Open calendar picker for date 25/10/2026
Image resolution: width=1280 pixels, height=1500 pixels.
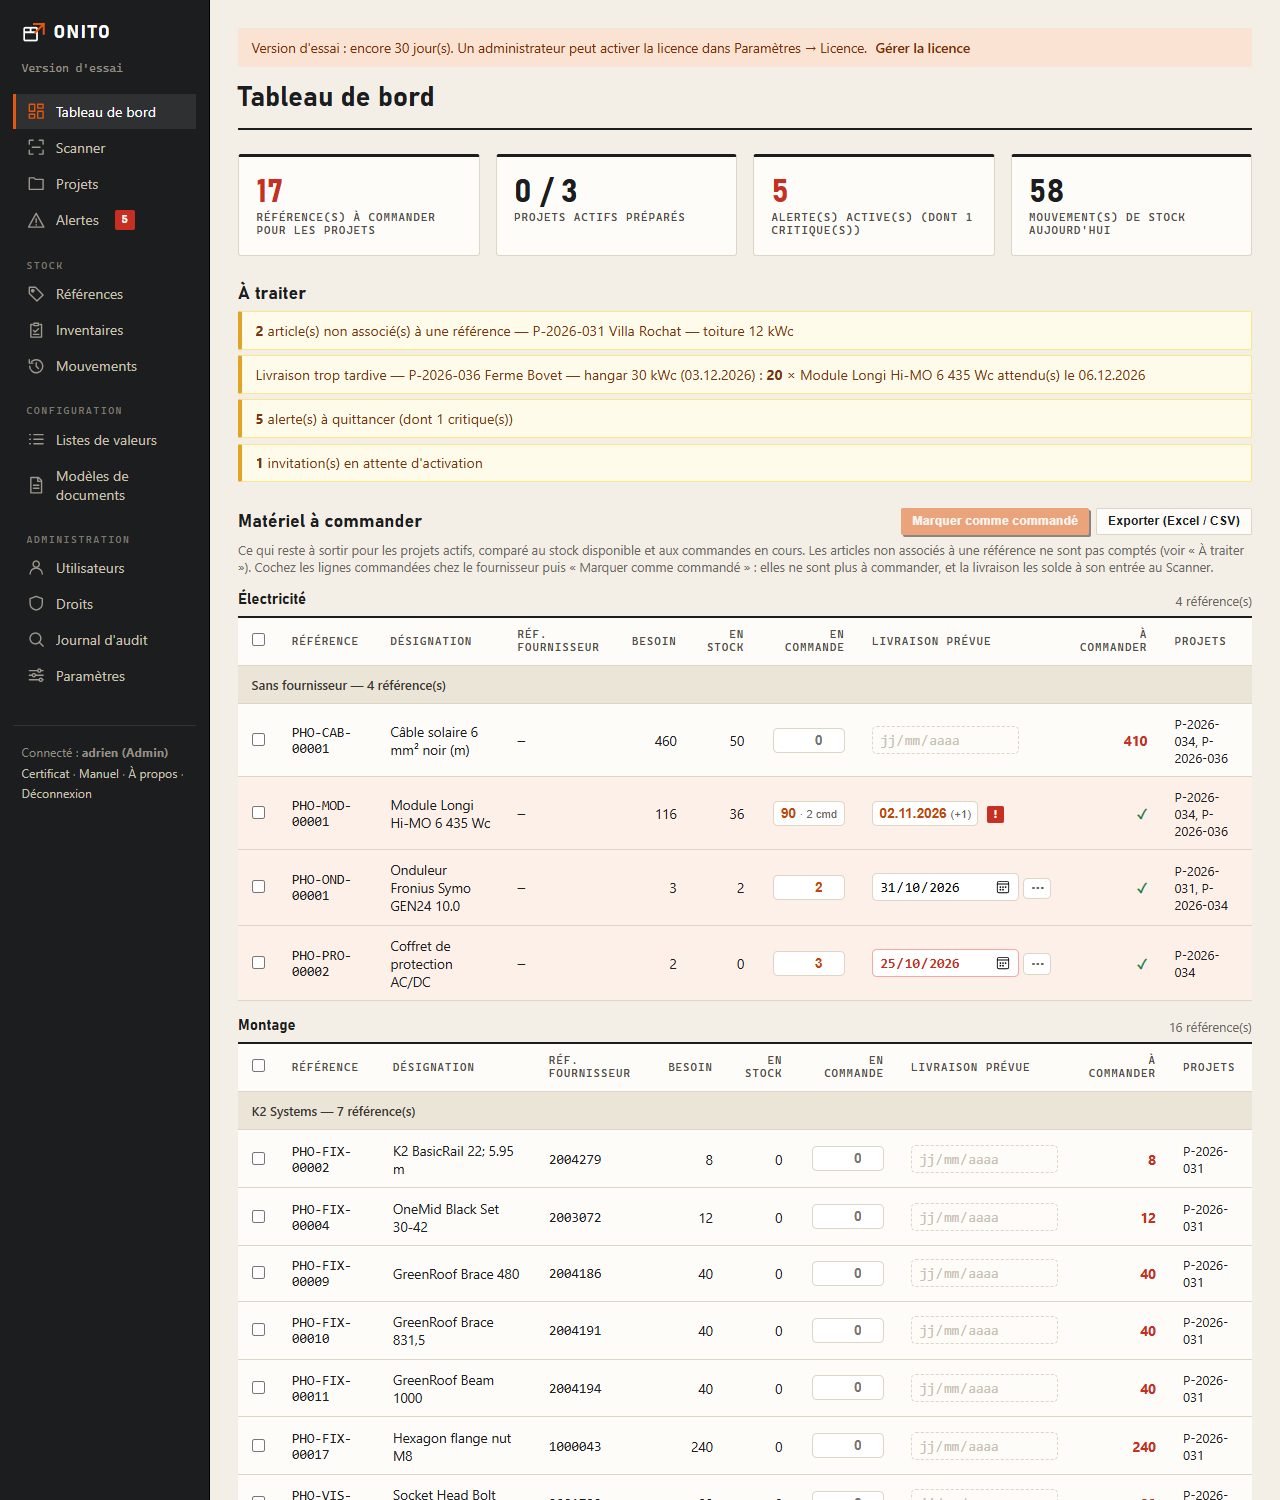click(x=1003, y=964)
